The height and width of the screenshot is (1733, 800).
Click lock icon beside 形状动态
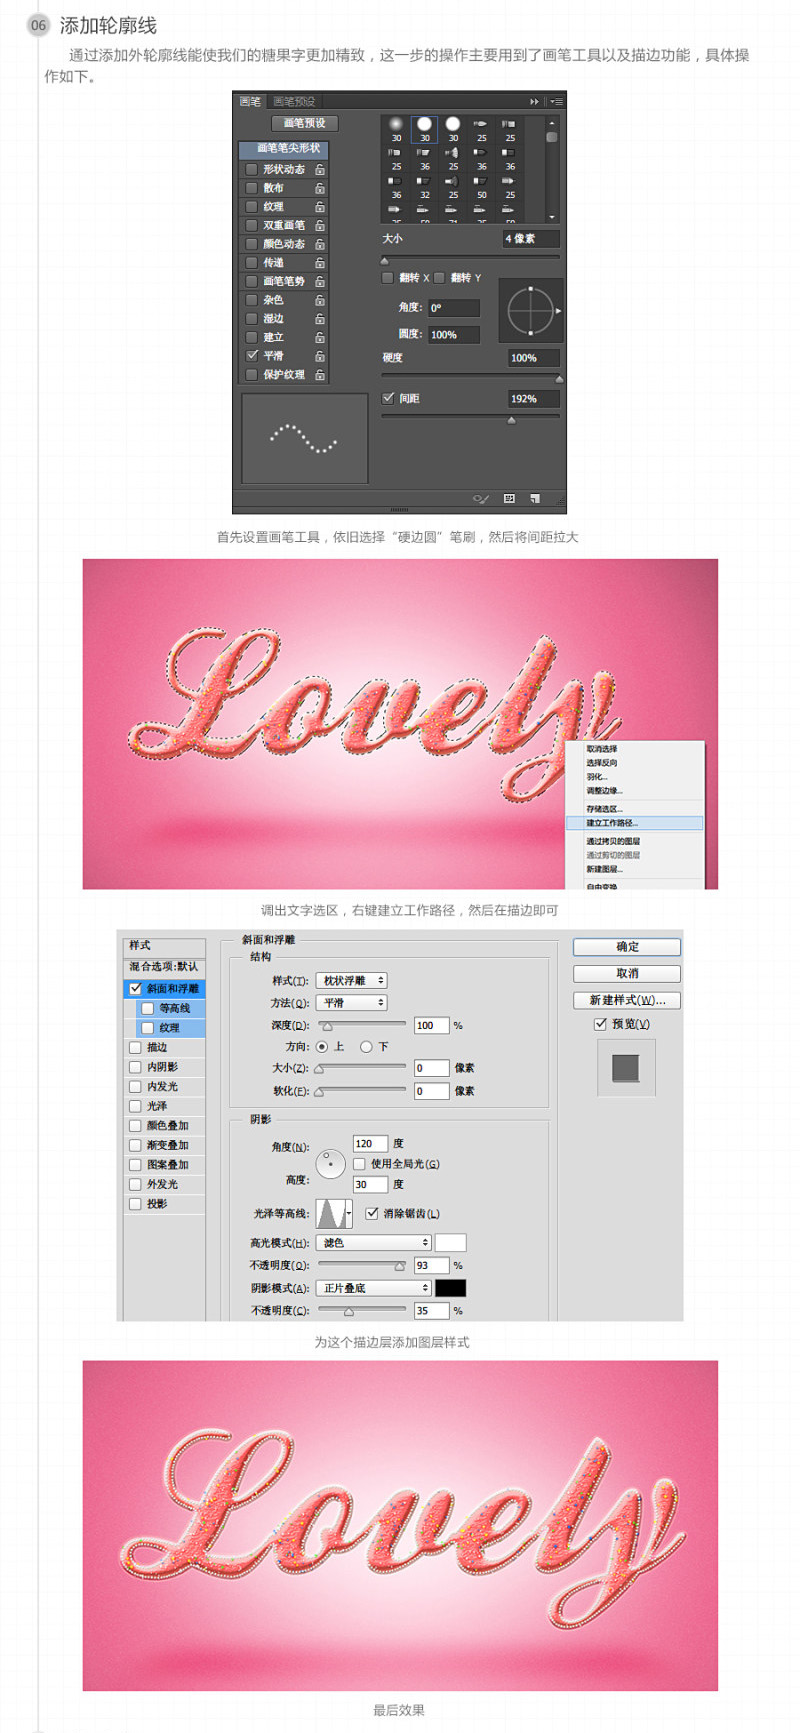pyautogui.click(x=320, y=169)
